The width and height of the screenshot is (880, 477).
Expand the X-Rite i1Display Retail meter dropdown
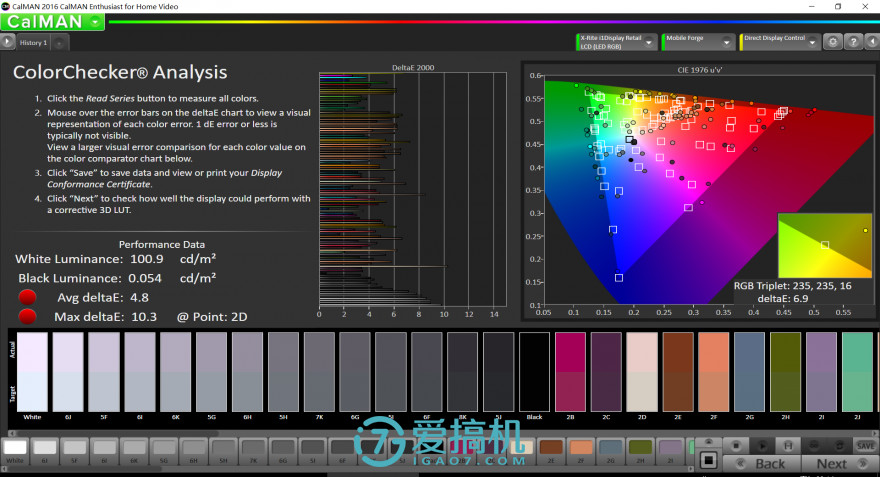pyautogui.click(x=651, y=42)
